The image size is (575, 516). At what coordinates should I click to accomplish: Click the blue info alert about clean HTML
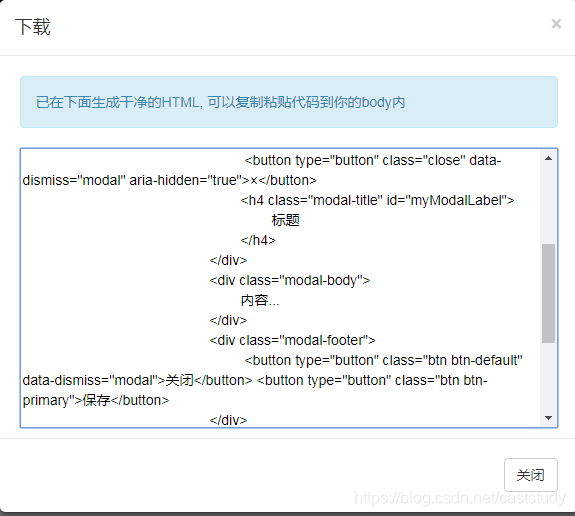click(289, 102)
